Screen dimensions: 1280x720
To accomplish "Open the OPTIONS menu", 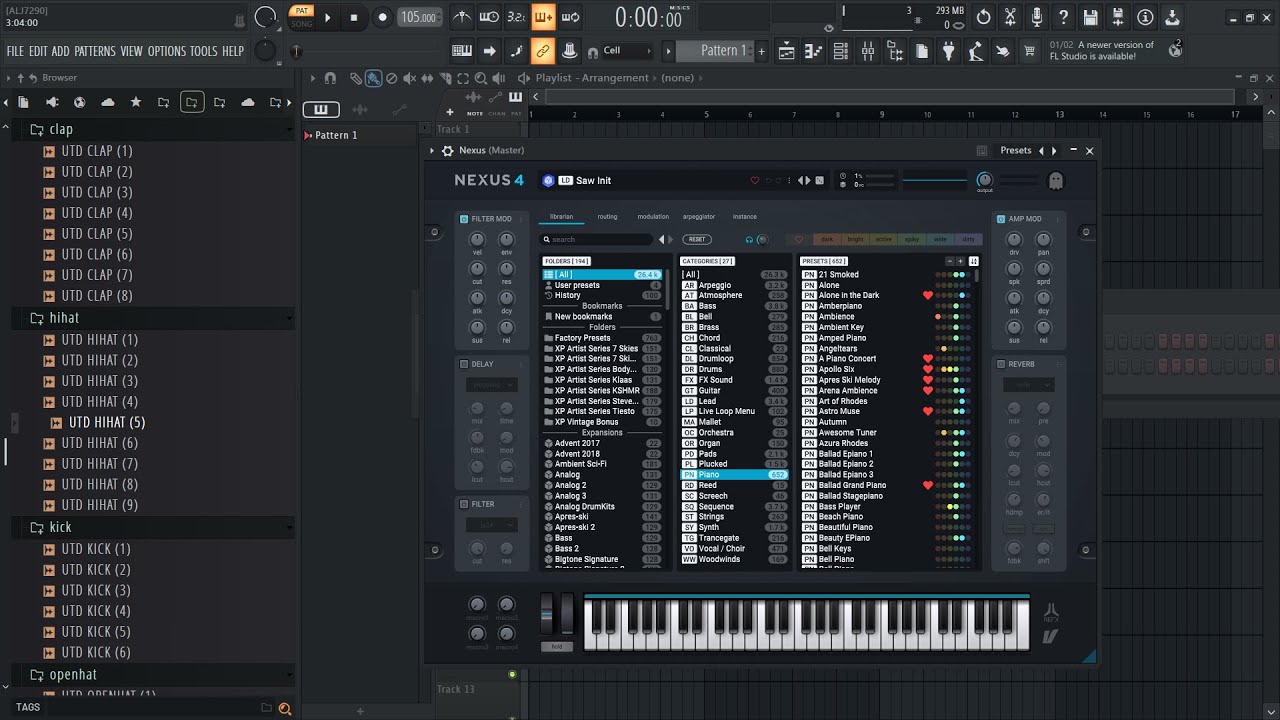I will pyautogui.click(x=167, y=51).
